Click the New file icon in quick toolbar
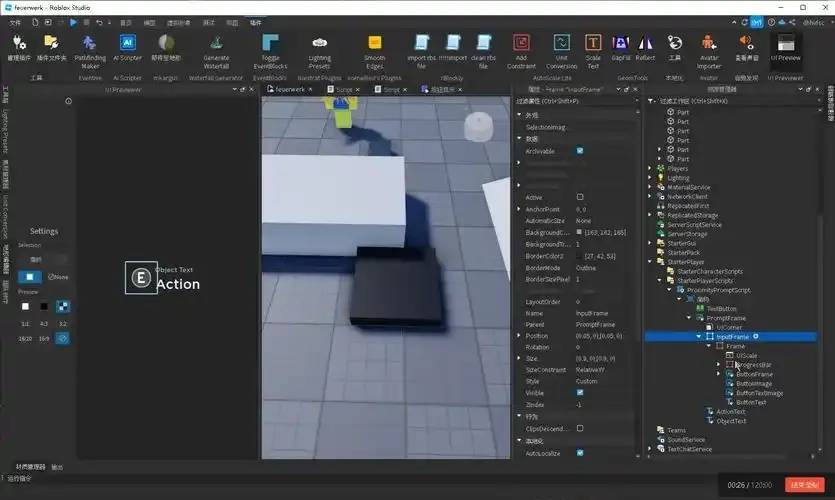Image resolution: width=835 pixels, height=500 pixels. (x=35, y=22)
